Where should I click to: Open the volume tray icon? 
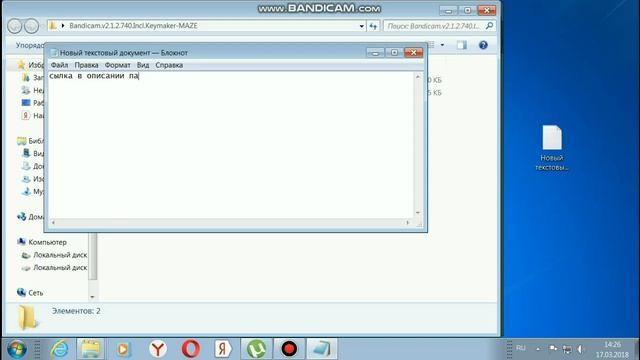pyautogui.click(x=580, y=349)
